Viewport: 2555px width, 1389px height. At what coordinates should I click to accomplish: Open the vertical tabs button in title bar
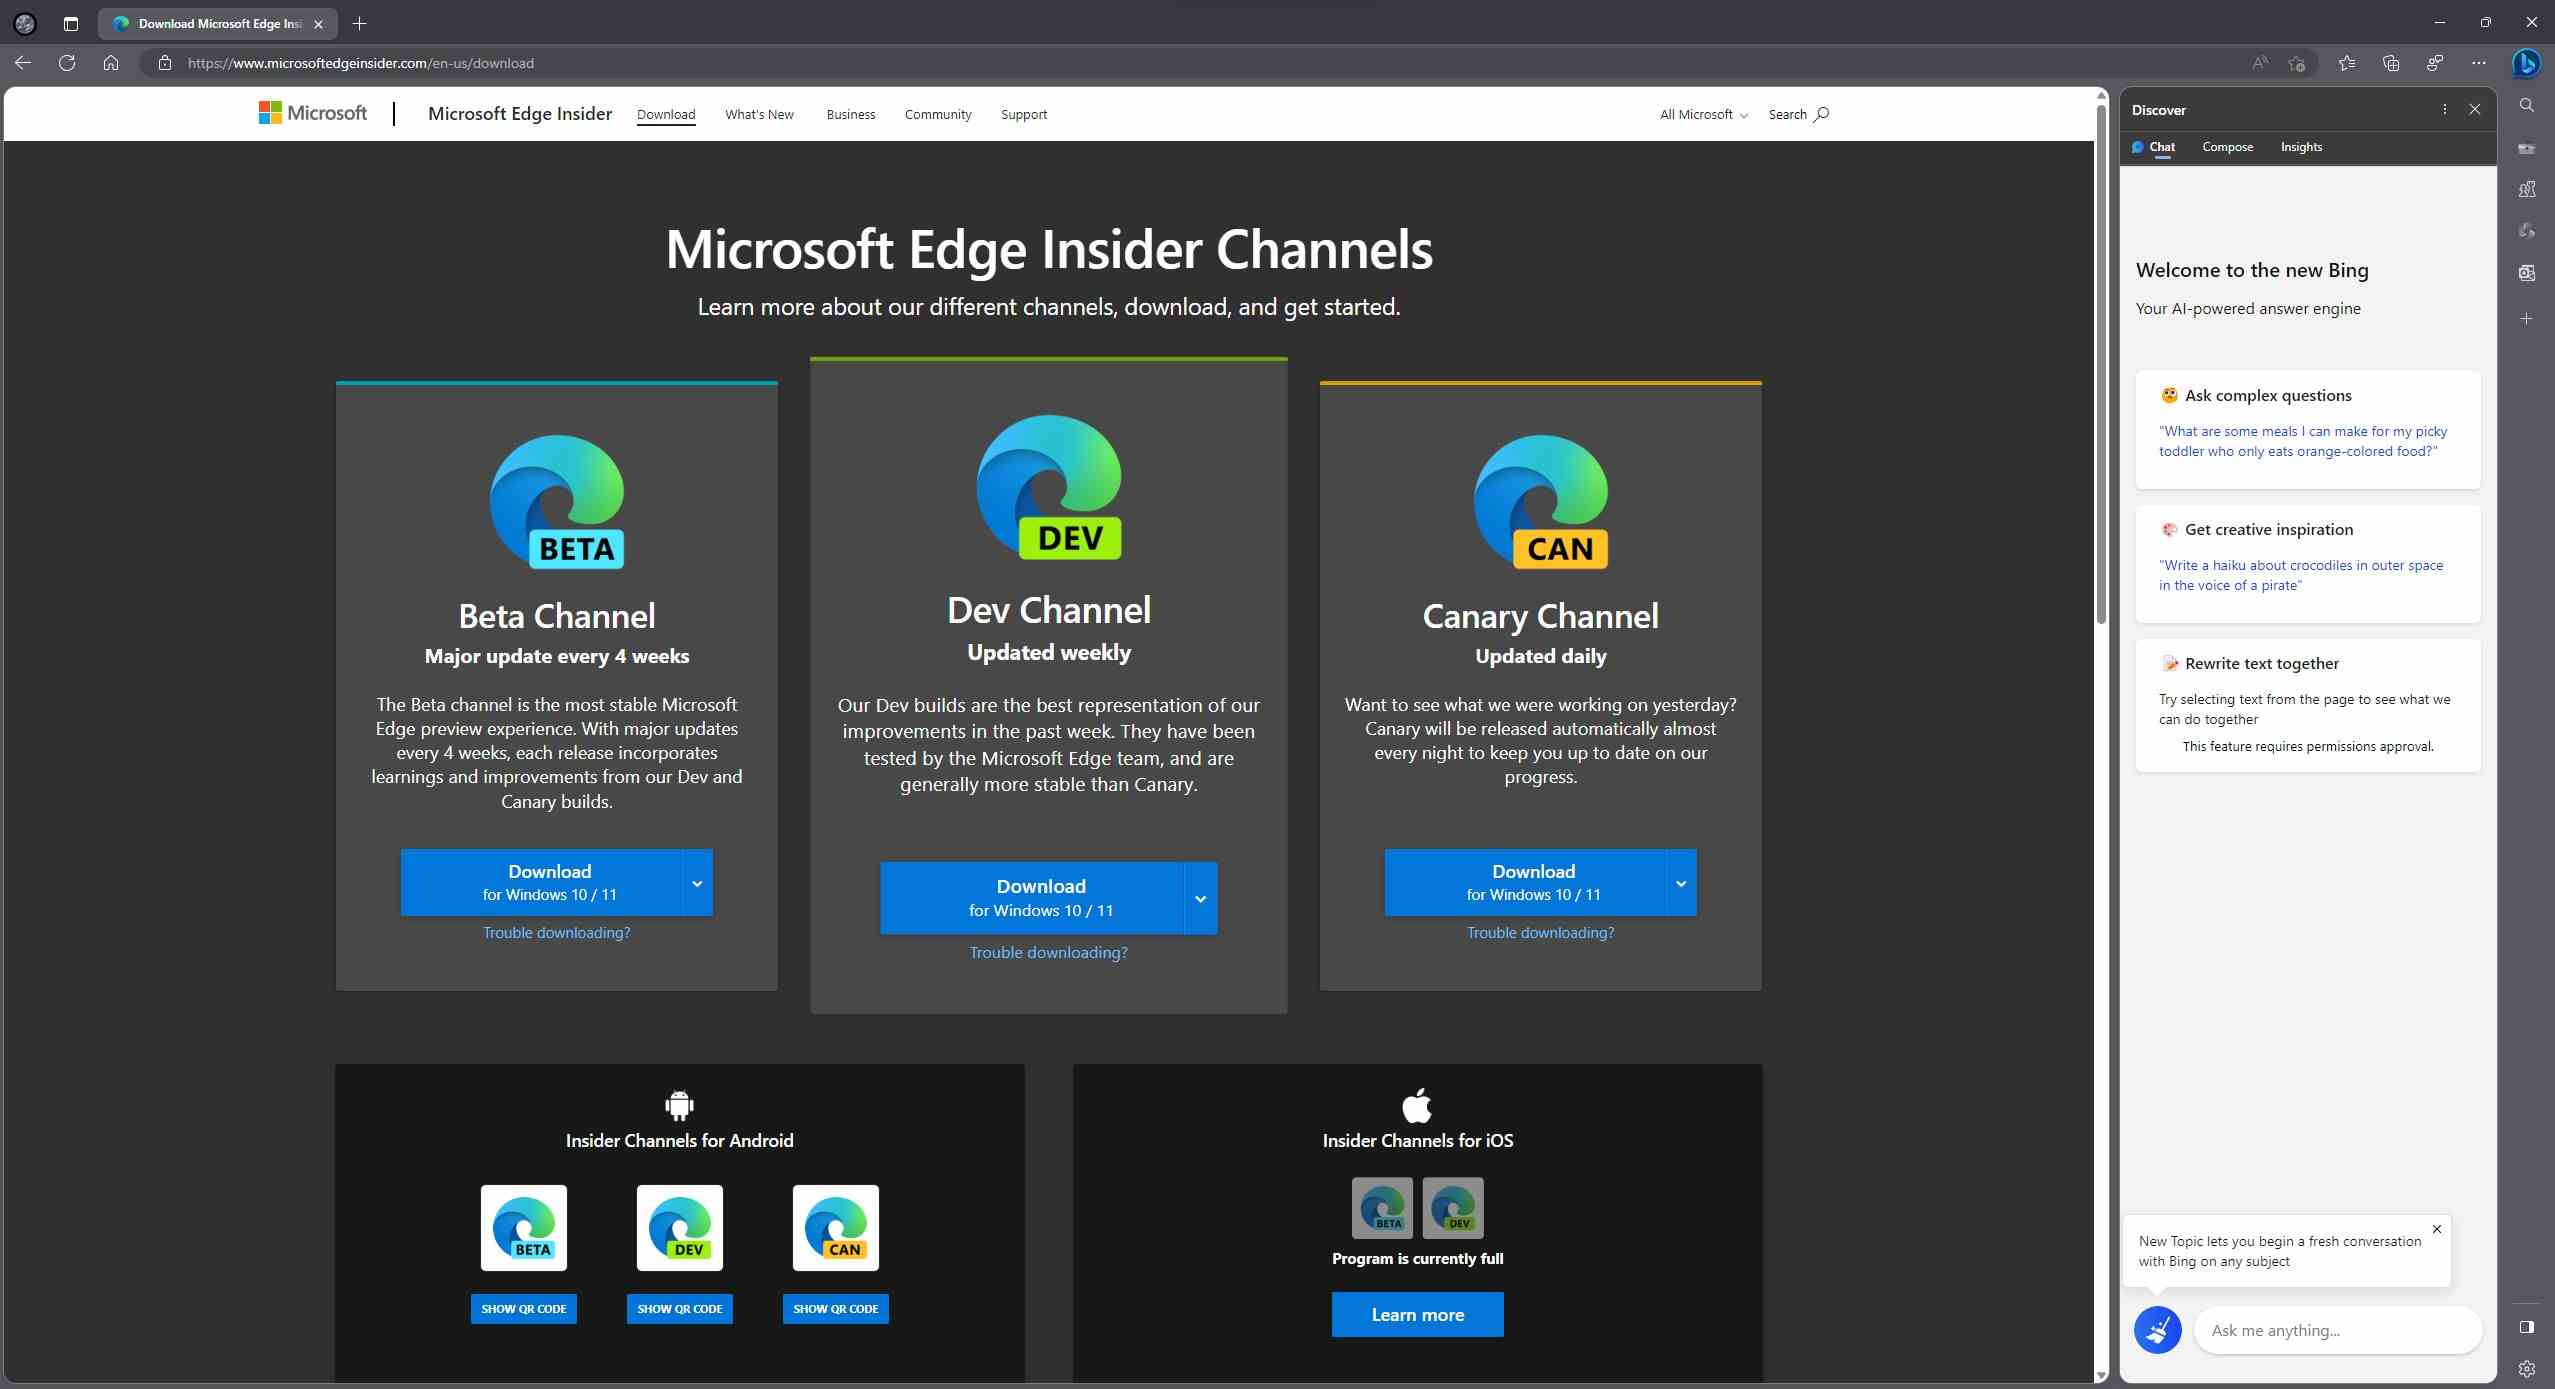click(70, 23)
